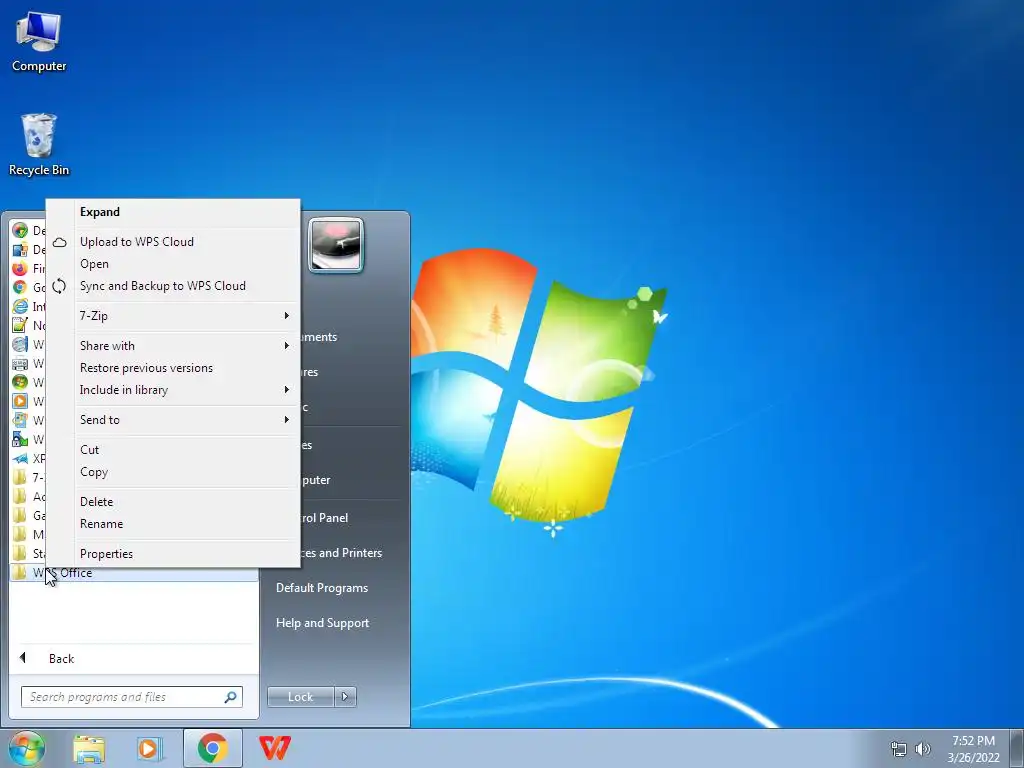This screenshot has width=1024, height=768.
Task: Open the volume speaker icon in tray
Action: click(x=923, y=749)
